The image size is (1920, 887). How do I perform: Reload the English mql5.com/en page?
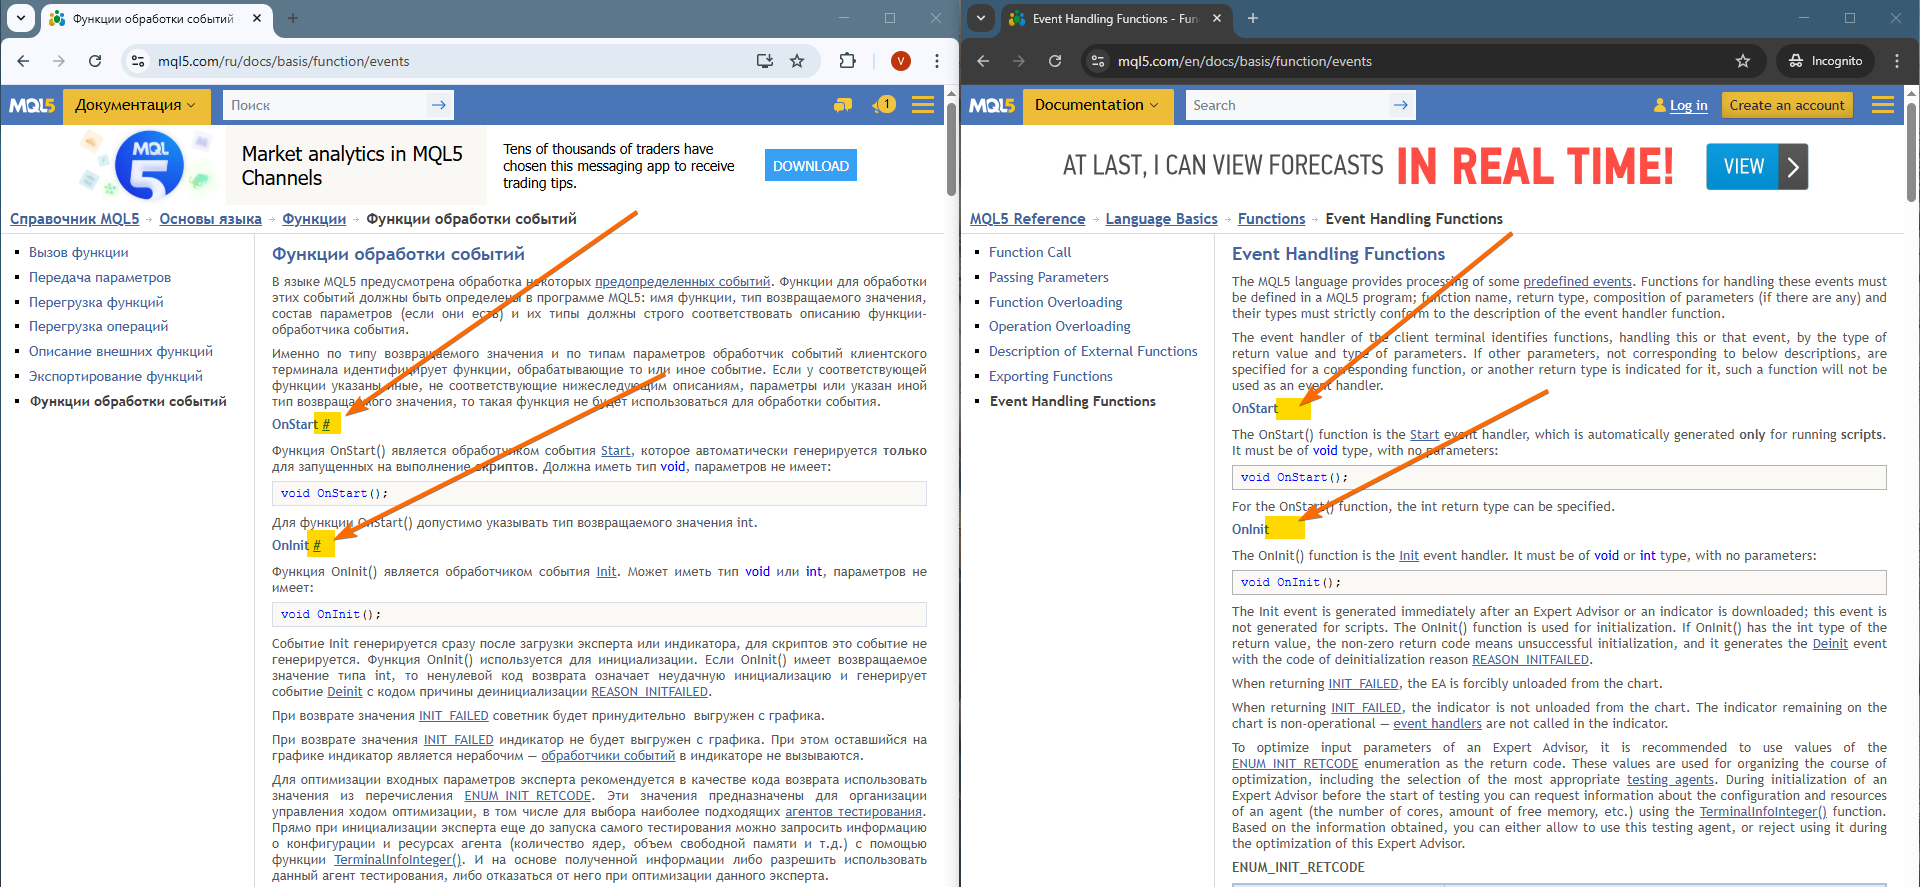[x=1055, y=61]
